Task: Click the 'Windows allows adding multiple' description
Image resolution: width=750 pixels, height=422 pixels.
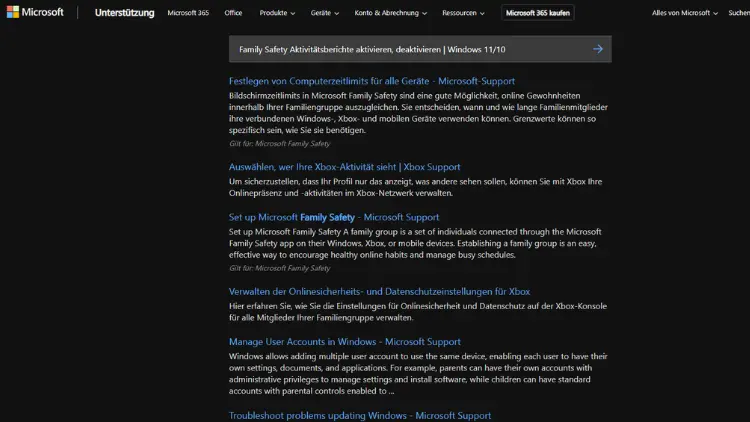Action: point(418,373)
